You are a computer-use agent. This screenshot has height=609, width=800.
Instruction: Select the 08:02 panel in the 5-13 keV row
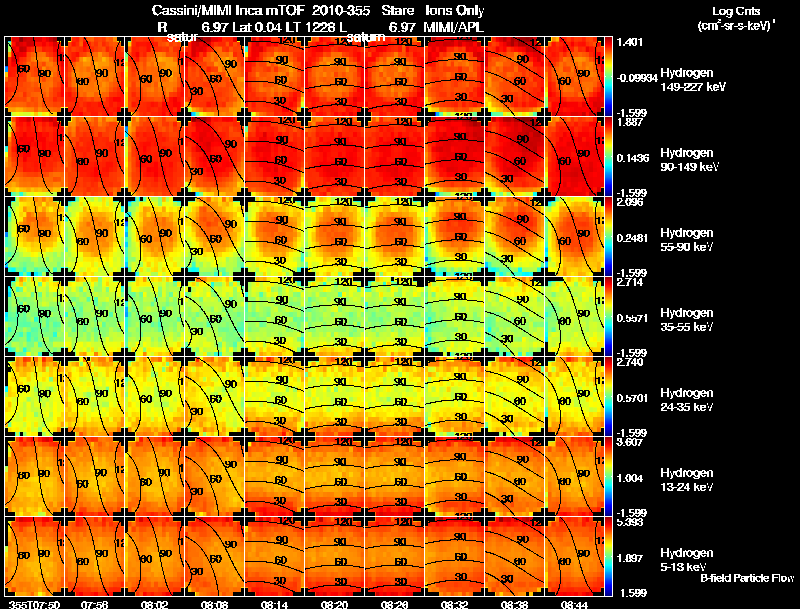coord(154,557)
